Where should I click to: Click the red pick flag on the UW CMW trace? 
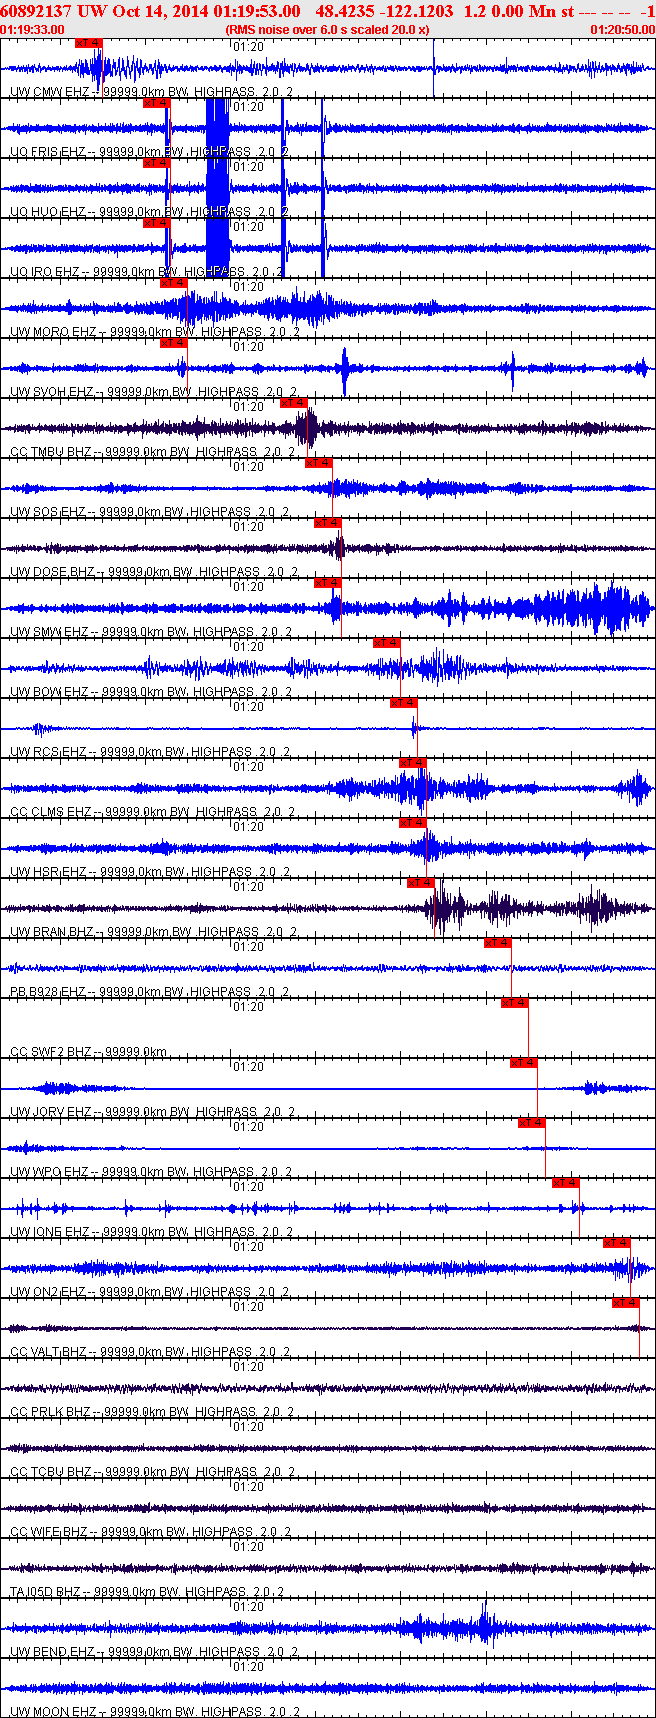pos(89,43)
